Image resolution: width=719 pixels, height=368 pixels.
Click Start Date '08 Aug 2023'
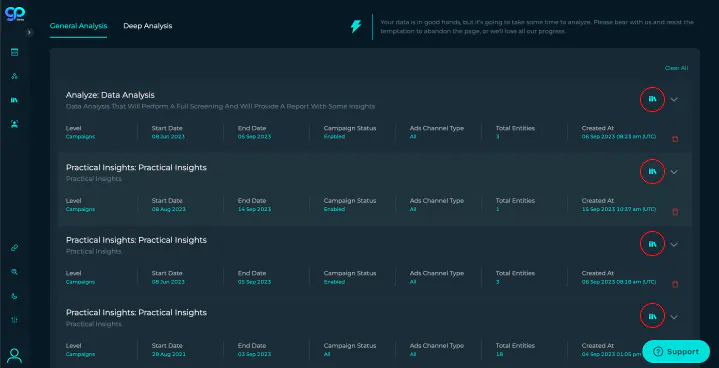click(169, 209)
